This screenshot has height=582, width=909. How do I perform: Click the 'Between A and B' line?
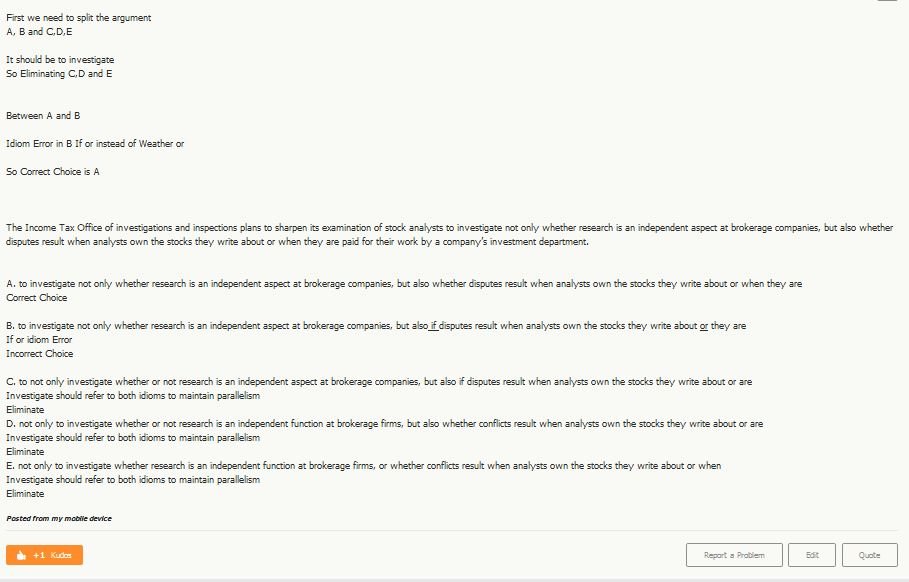point(43,116)
